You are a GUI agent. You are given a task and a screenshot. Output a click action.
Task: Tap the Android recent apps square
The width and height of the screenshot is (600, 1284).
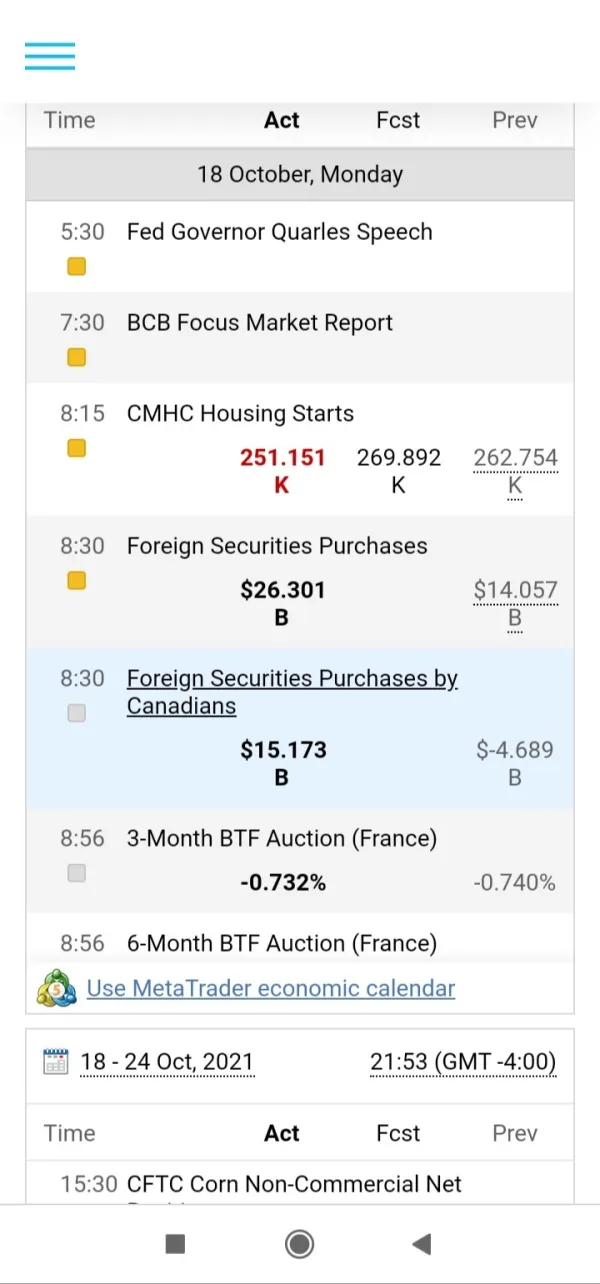pos(175,1243)
